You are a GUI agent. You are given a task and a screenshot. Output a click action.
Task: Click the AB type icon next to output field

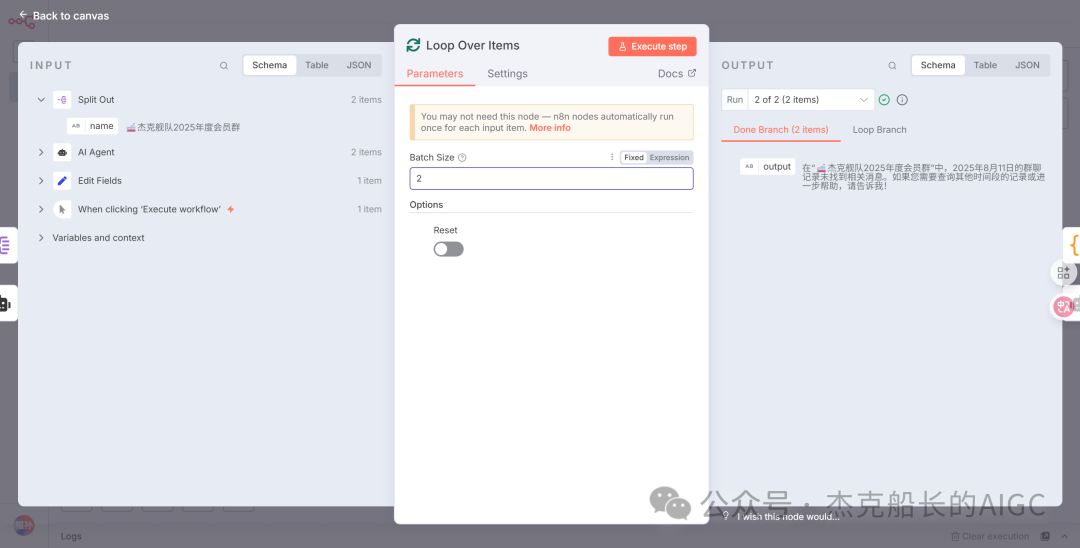pos(749,167)
